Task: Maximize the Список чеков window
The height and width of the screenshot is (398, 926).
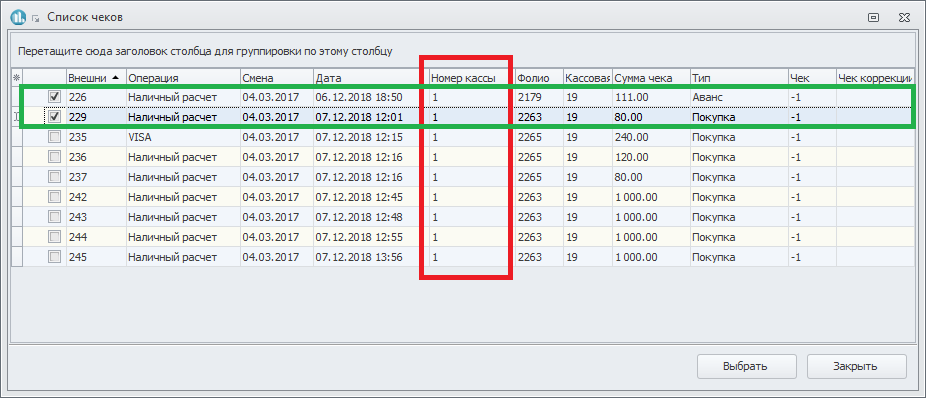Action: [x=873, y=18]
